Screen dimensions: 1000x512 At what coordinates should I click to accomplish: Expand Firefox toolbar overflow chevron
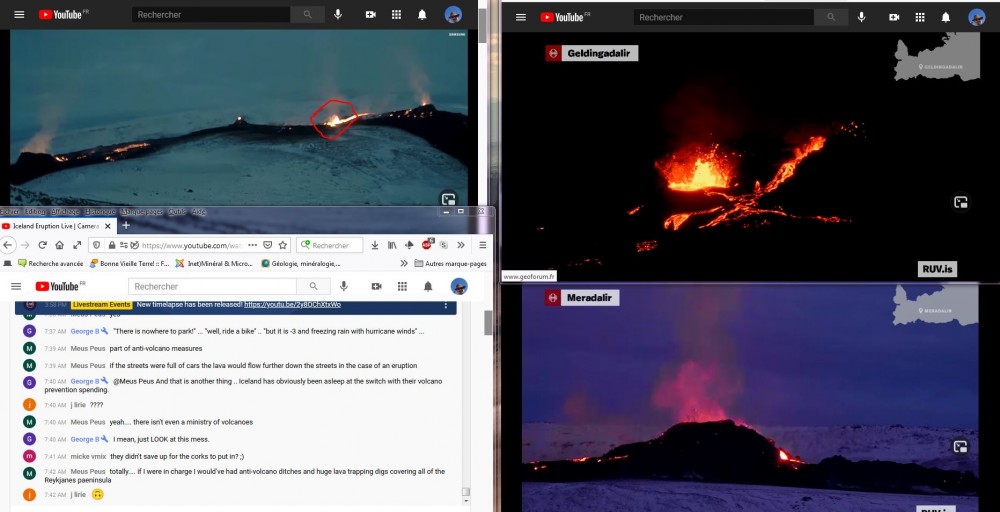(x=461, y=245)
